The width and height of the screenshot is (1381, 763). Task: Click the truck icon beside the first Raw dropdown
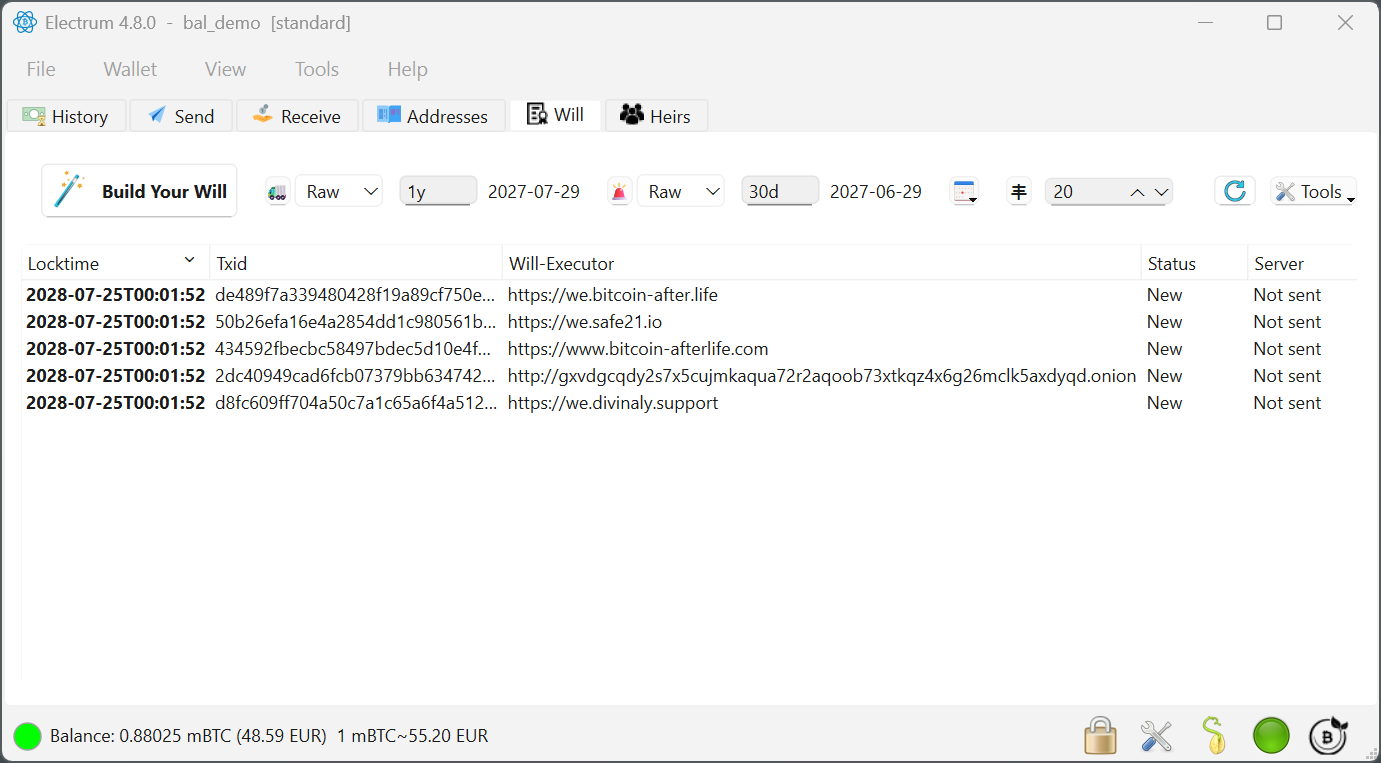[278, 192]
